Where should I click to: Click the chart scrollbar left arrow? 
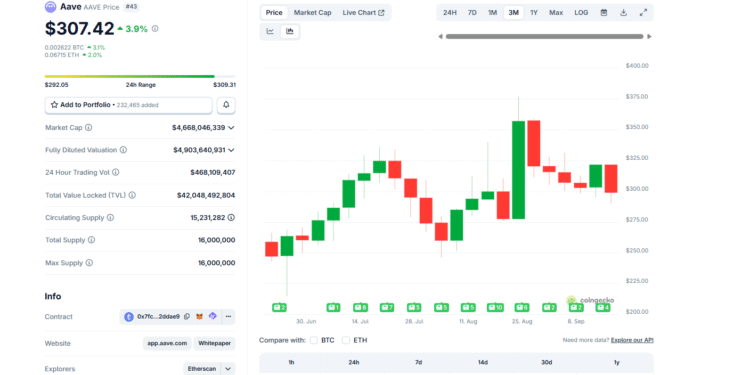(441, 36)
